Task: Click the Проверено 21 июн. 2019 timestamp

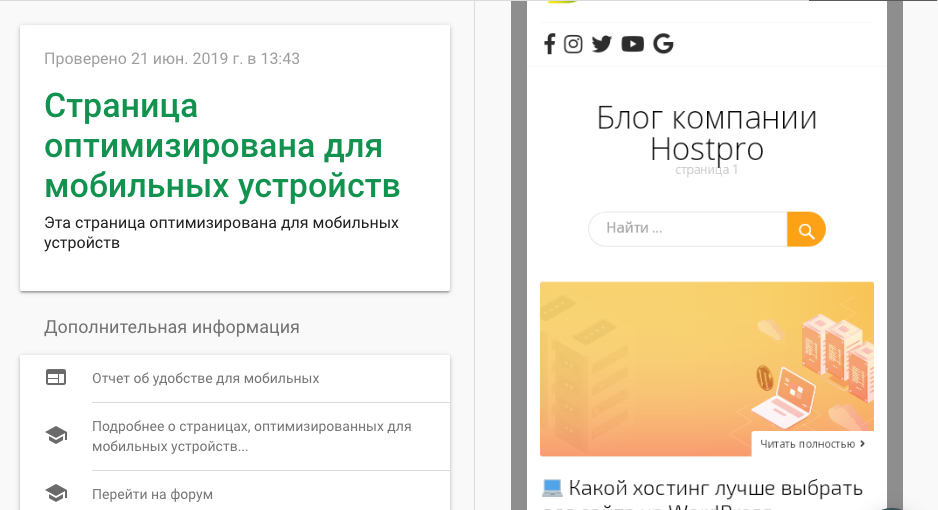Action: pos(172,59)
